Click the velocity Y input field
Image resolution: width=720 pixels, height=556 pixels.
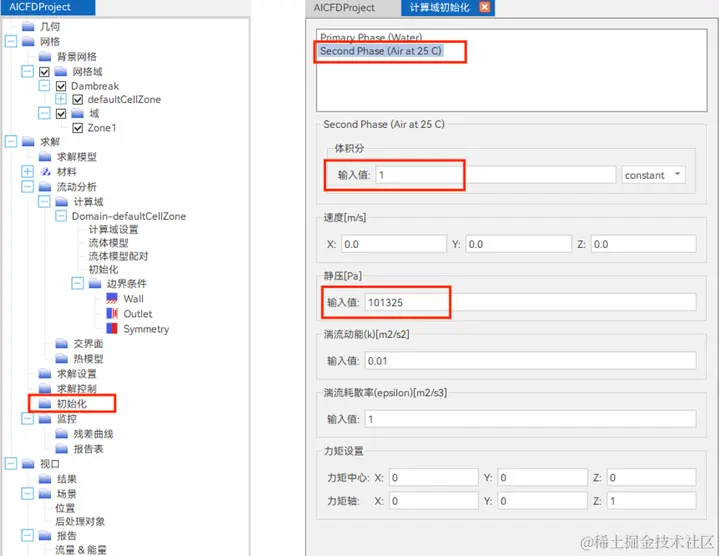(x=518, y=244)
